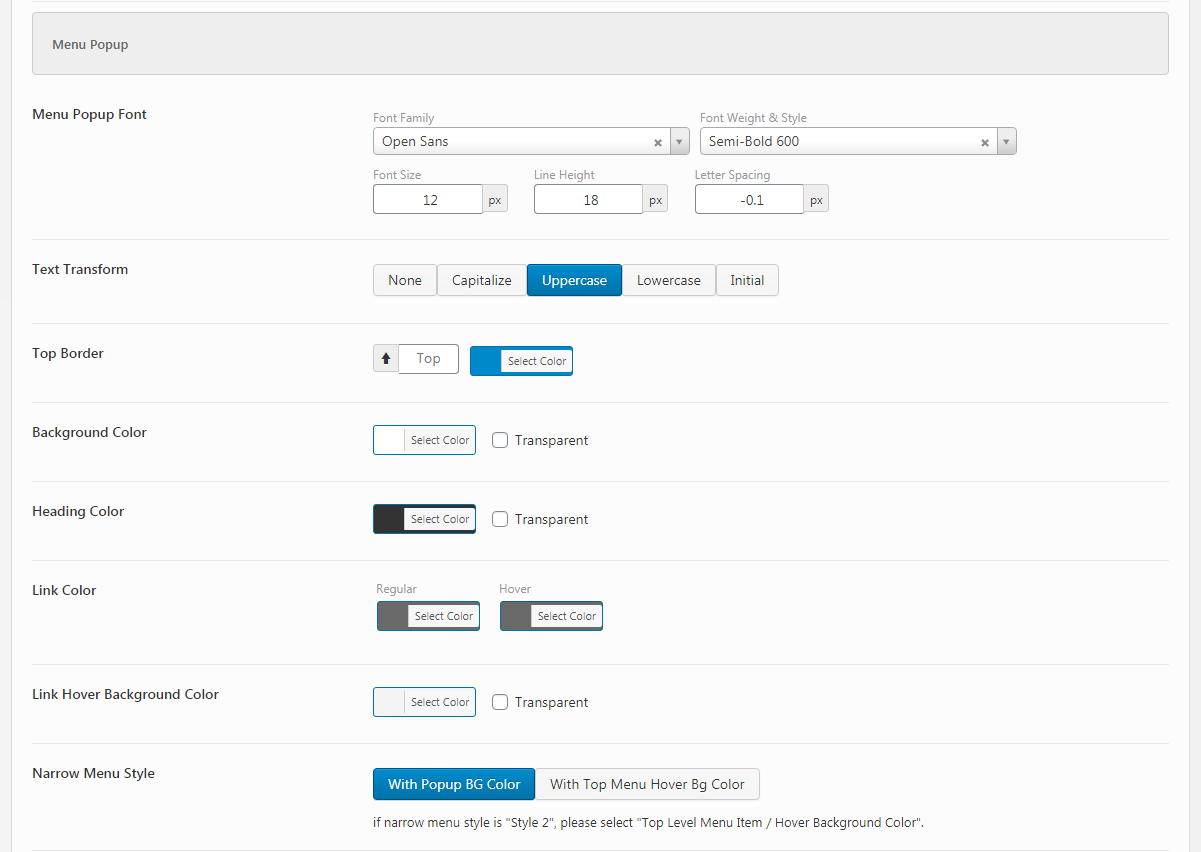Click the Link Color label
Screen dimensions: 1201x852
point(64,590)
